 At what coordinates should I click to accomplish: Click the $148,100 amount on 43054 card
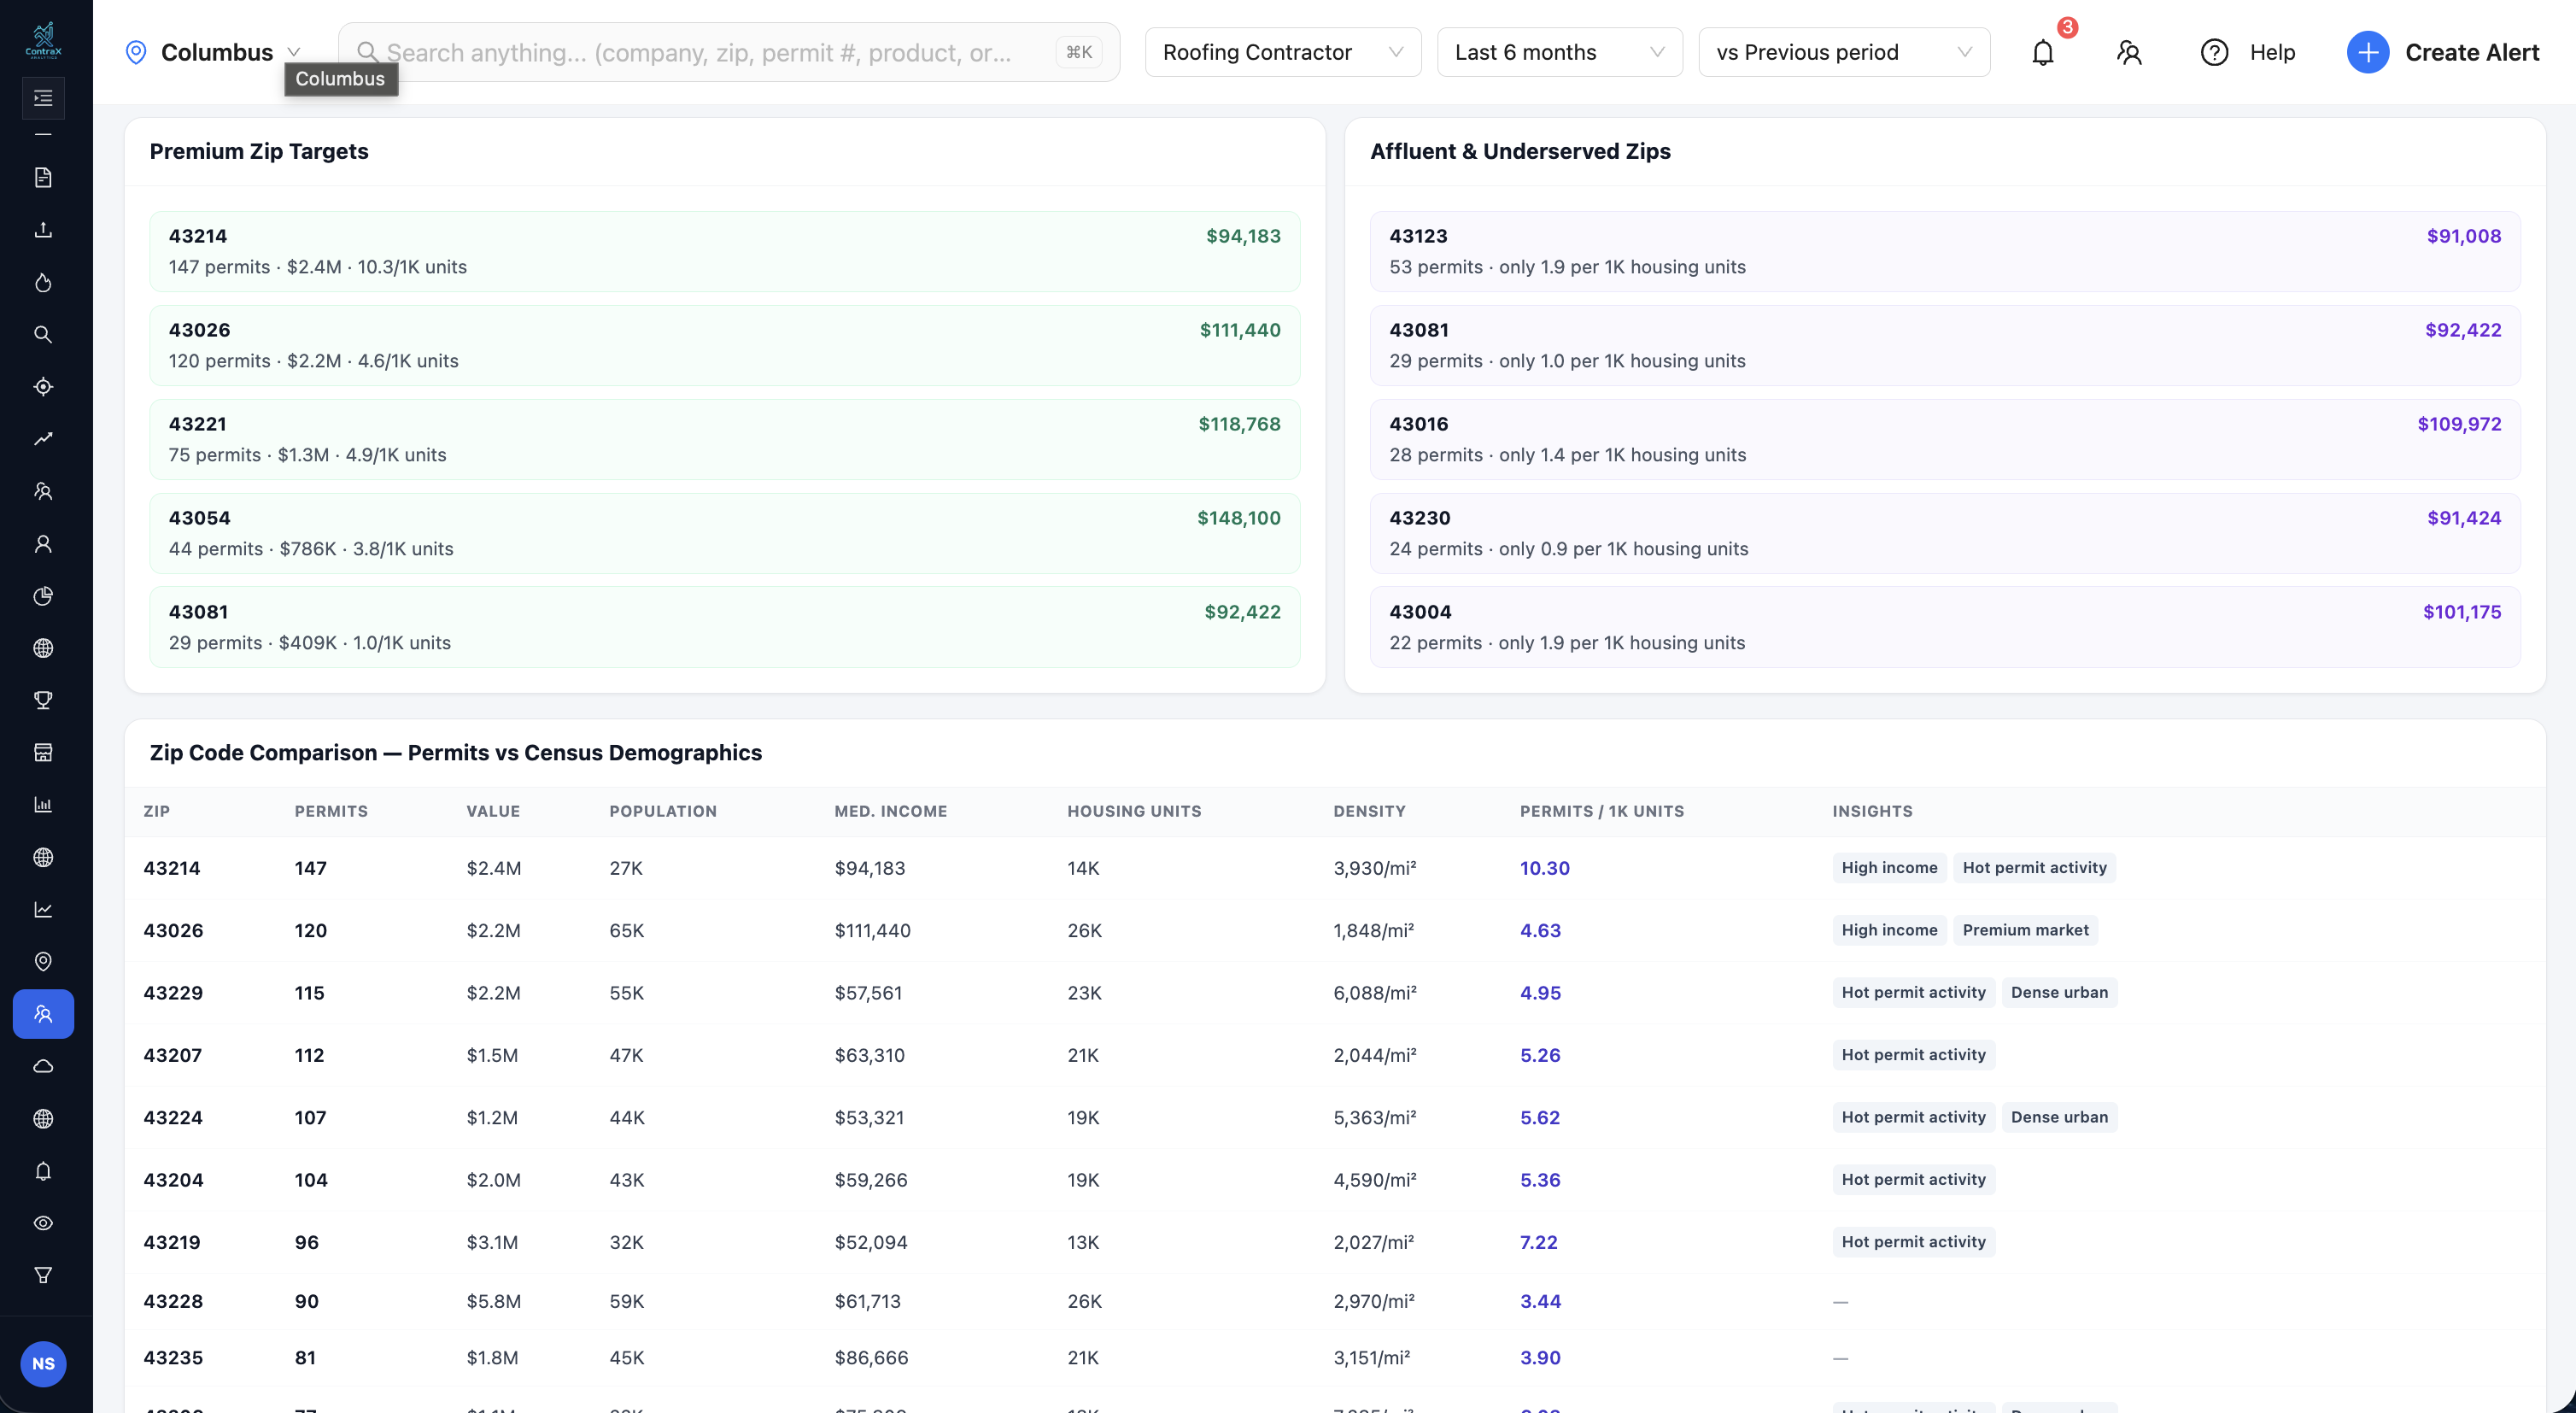[x=1239, y=518]
